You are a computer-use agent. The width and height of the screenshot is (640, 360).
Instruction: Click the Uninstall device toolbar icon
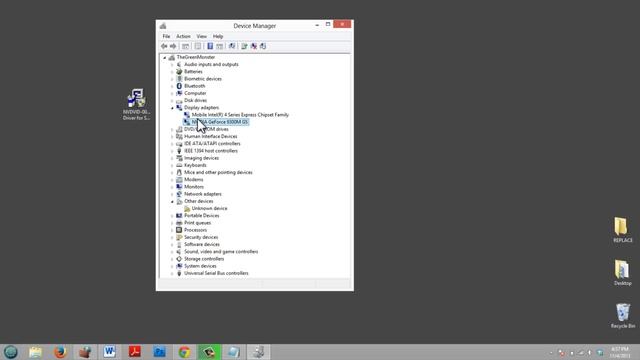[253, 46]
